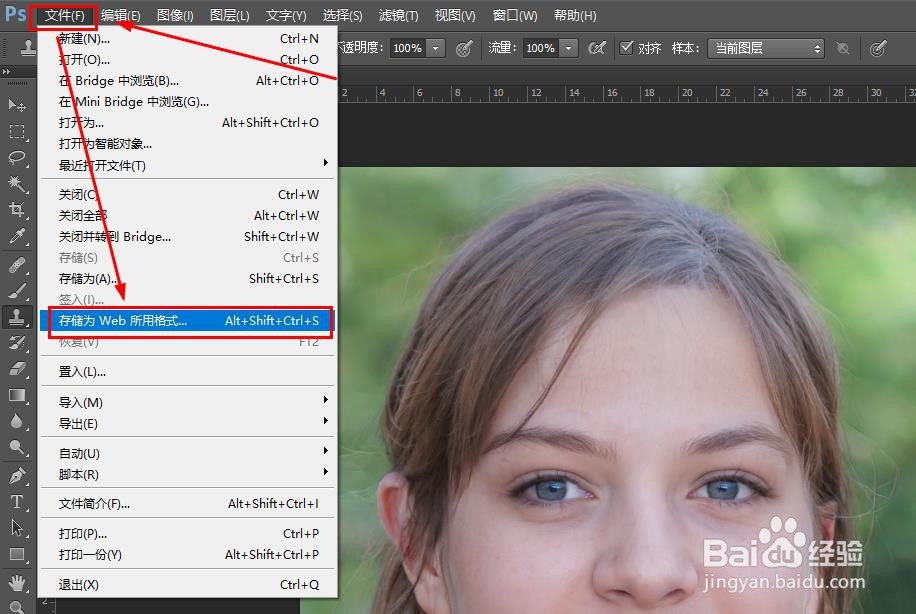Open the opacity 100% dropdown arrow

coord(435,48)
